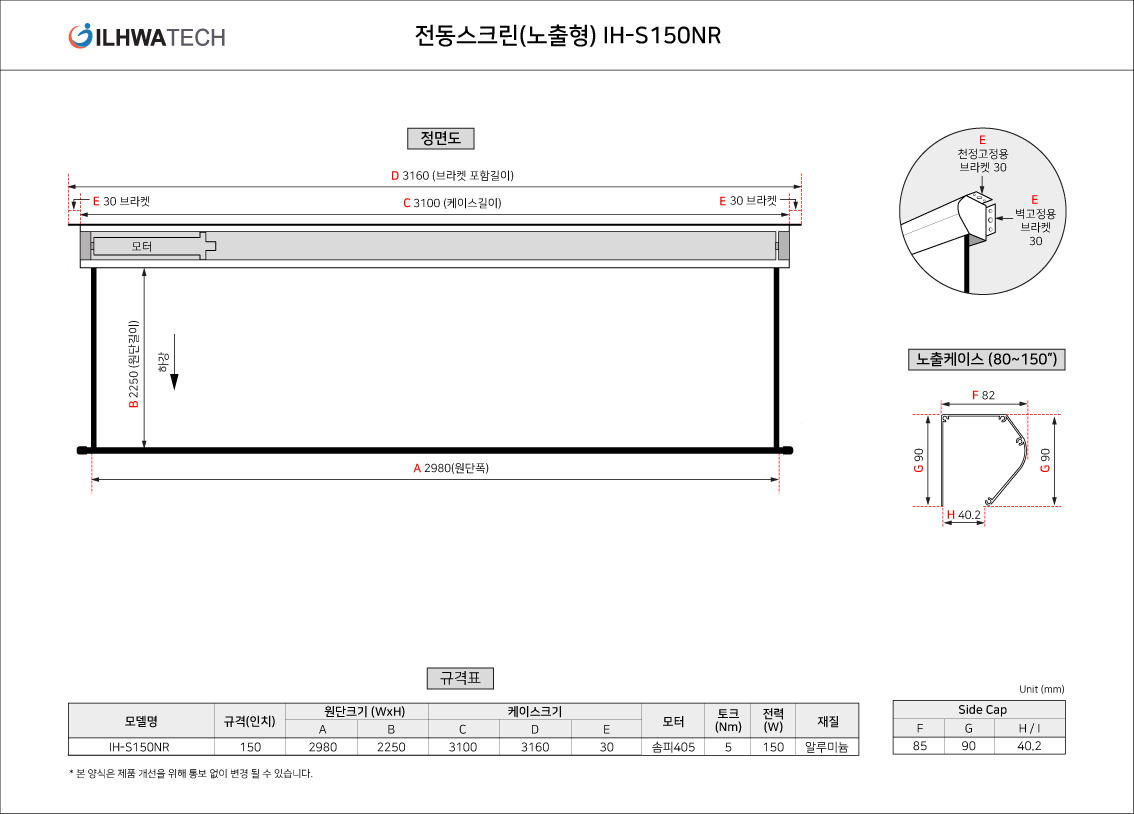1134x814 pixels.
Task: Select the 정면도 label box
Action: point(440,139)
